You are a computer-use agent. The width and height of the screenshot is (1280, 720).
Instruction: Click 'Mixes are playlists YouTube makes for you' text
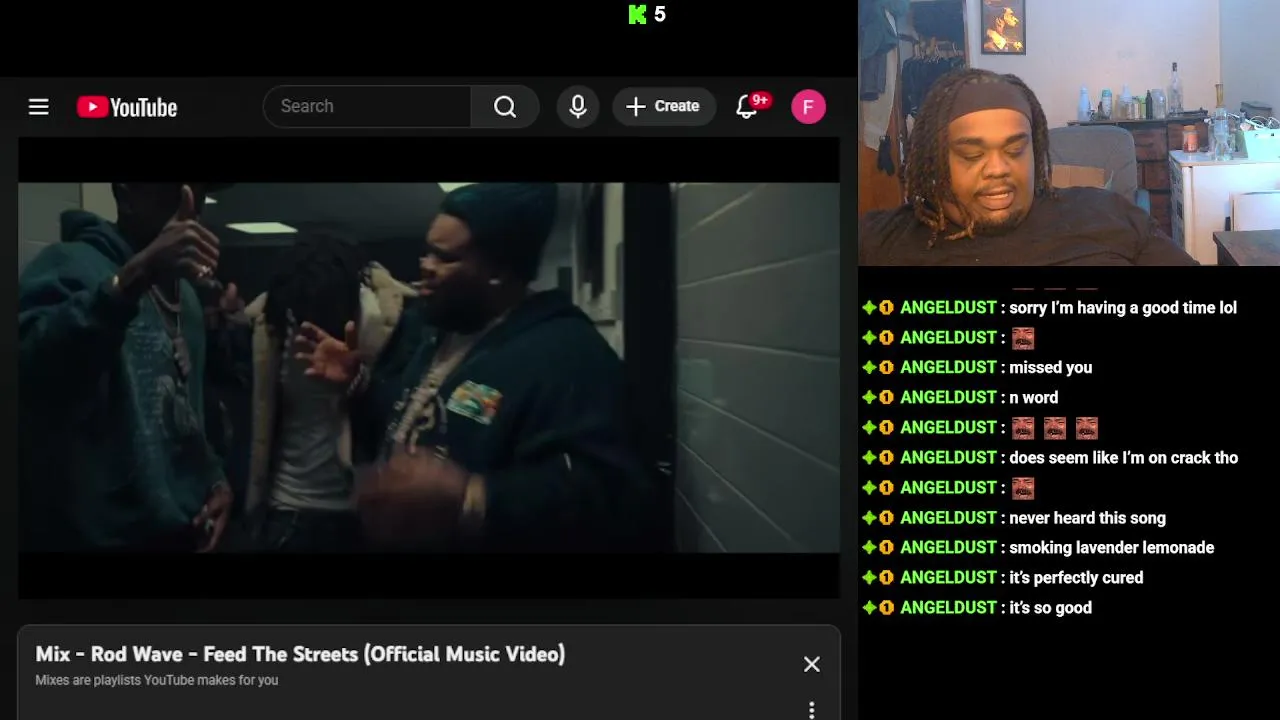(x=157, y=680)
